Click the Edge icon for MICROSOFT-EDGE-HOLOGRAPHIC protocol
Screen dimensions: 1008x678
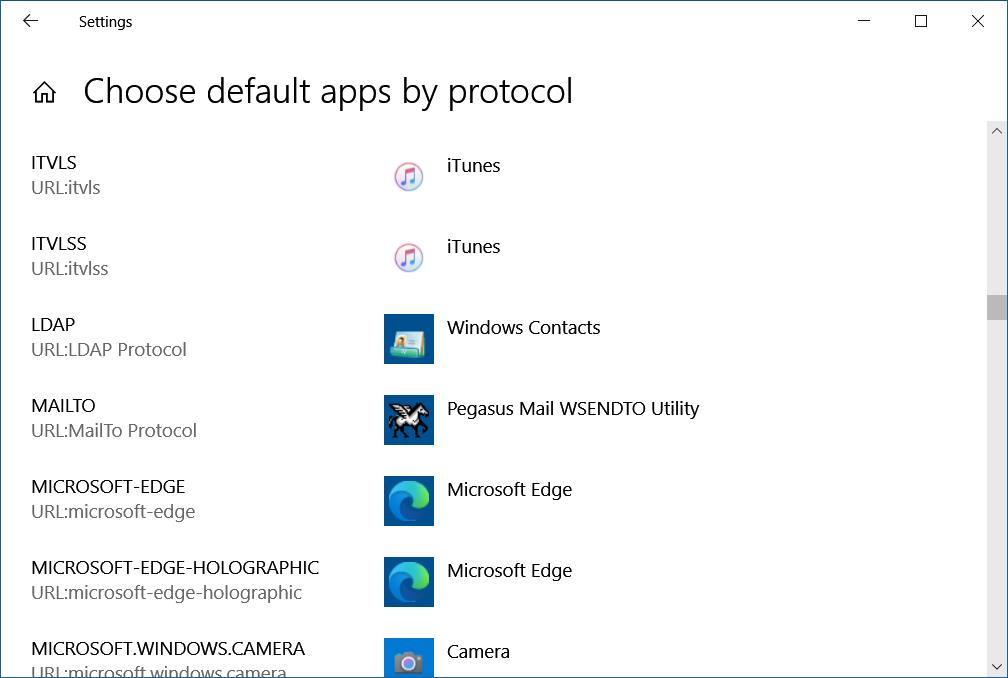coord(408,582)
